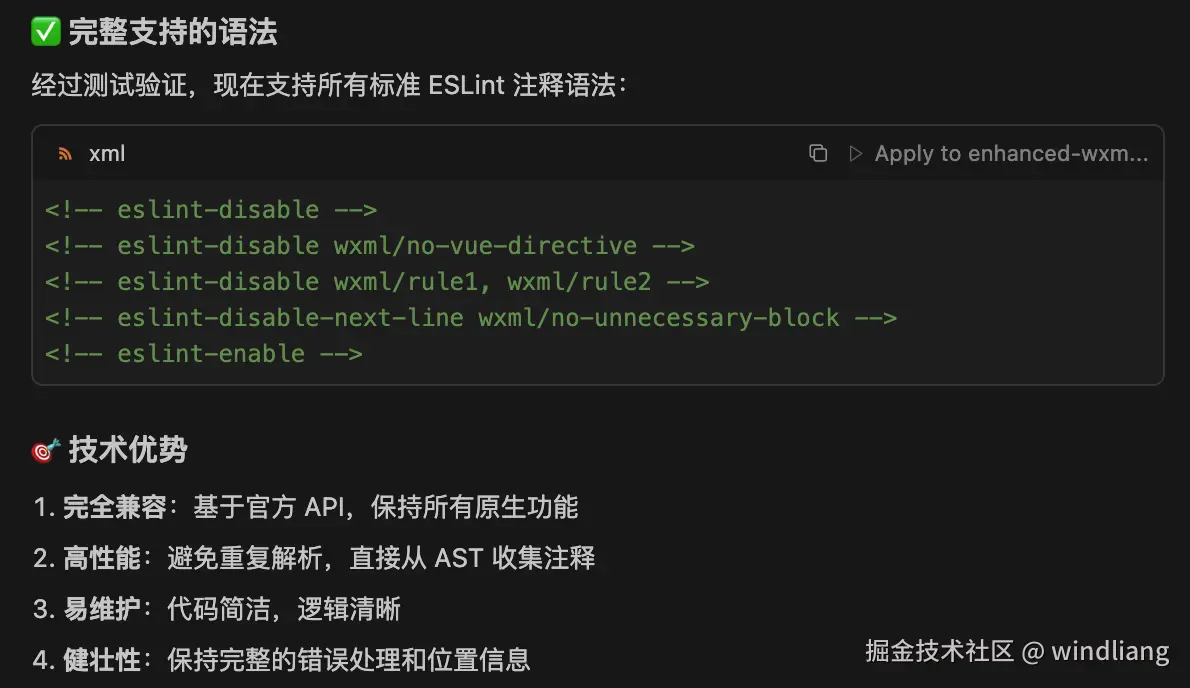The width and height of the screenshot is (1190, 688).
Task: Click the paragraph mentioning ESLint 注释语法
Action: click(x=330, y=85)
